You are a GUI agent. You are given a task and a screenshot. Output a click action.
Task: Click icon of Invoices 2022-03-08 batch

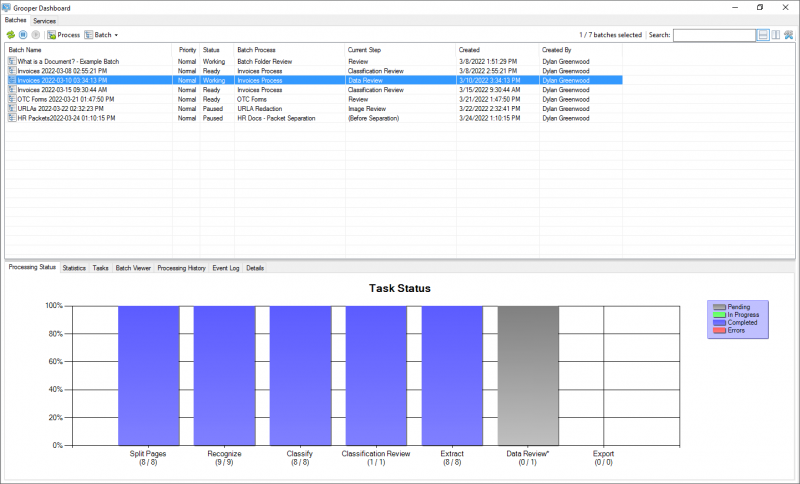pyautogui.click(x=12, y=71)
